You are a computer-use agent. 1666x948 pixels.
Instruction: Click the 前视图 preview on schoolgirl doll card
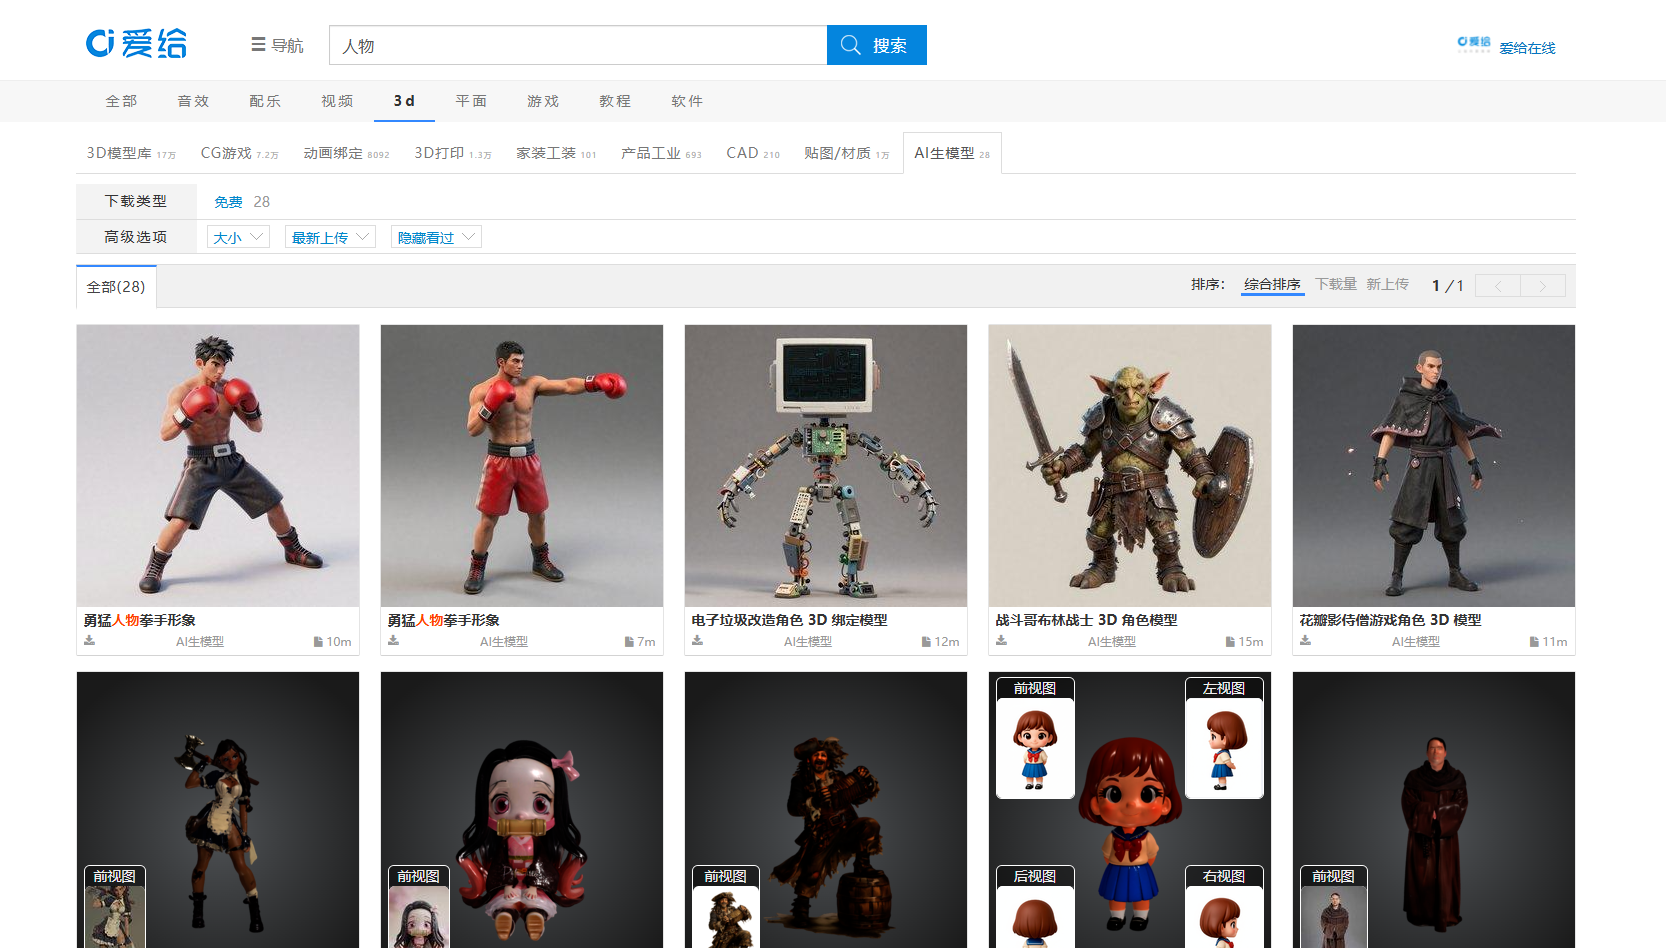1035,738
